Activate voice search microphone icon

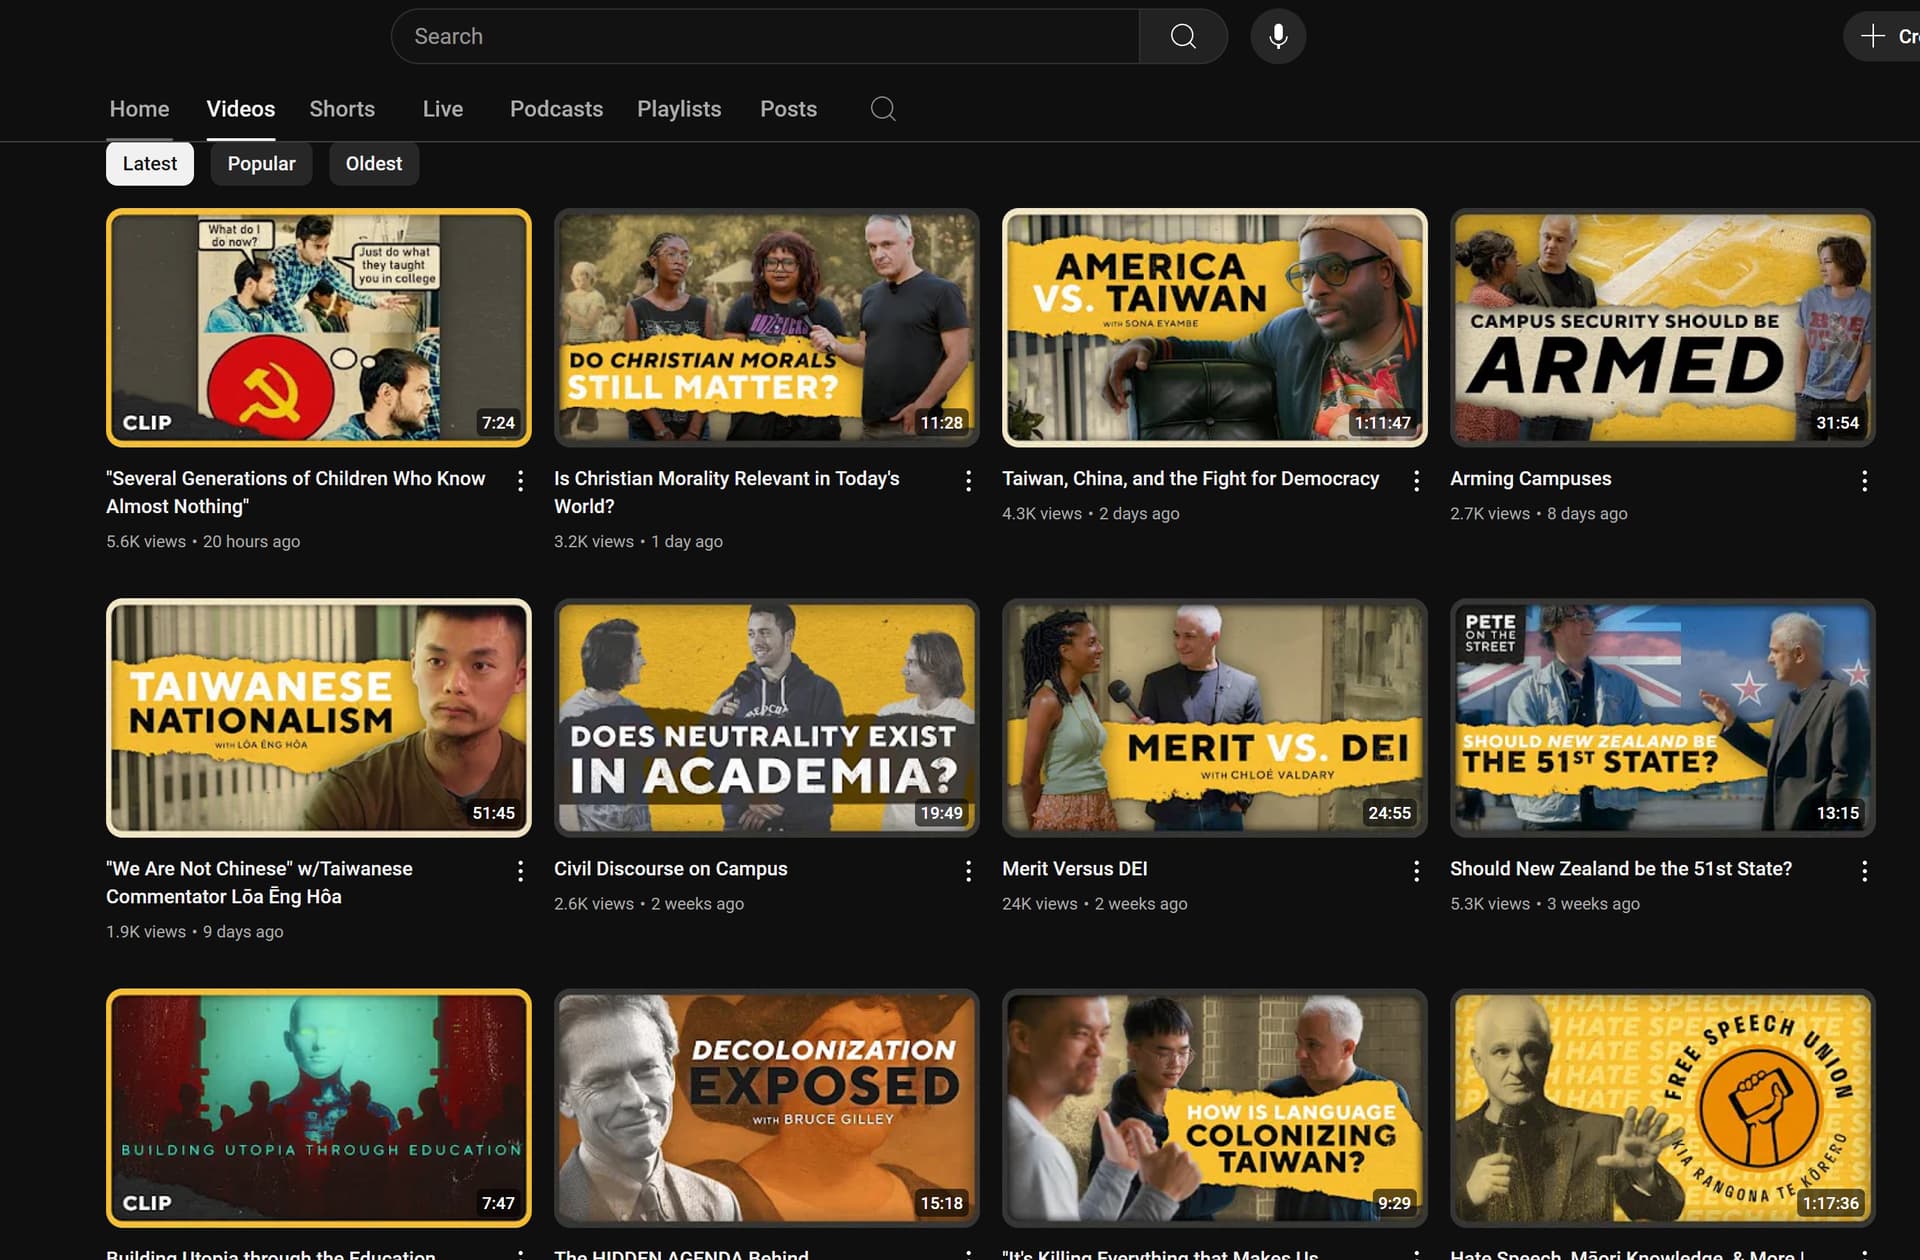pos(1277,37)
